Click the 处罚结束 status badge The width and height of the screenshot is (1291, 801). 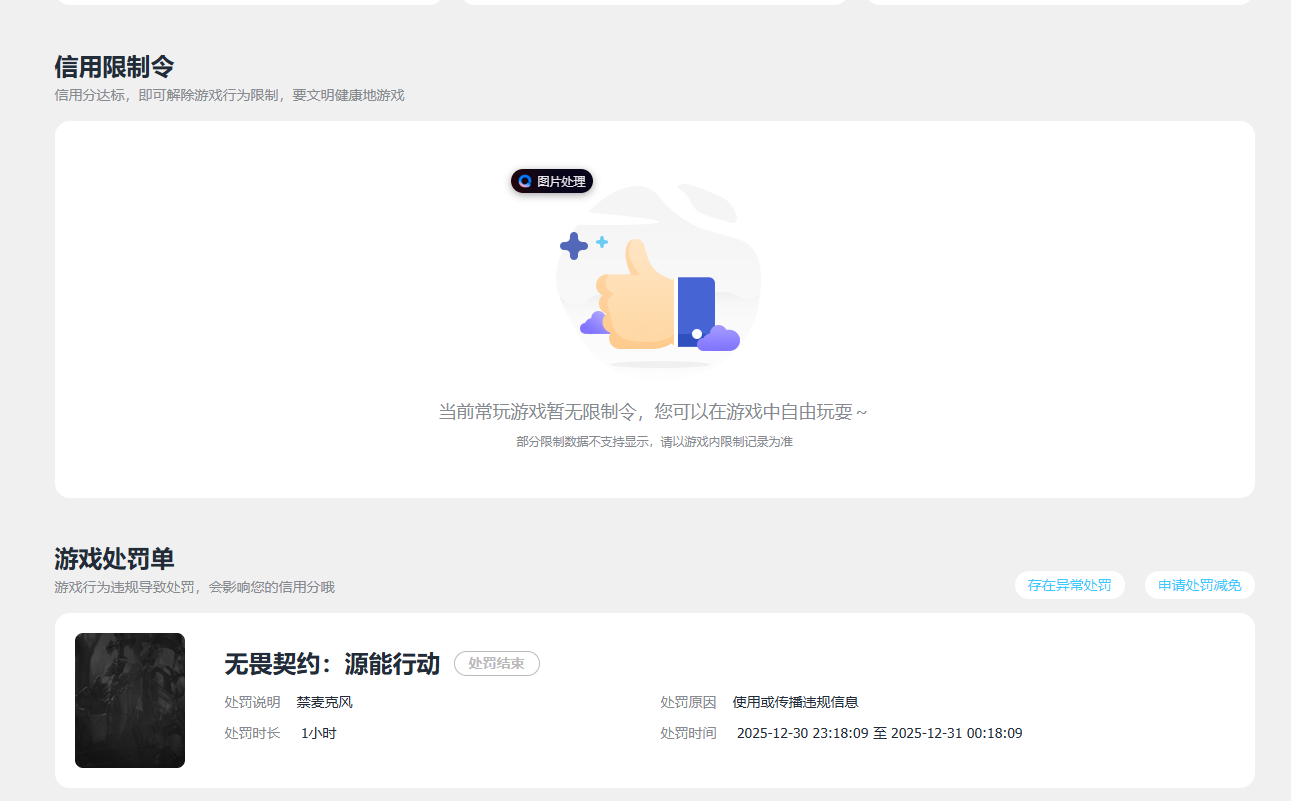(x=497, y=663)
